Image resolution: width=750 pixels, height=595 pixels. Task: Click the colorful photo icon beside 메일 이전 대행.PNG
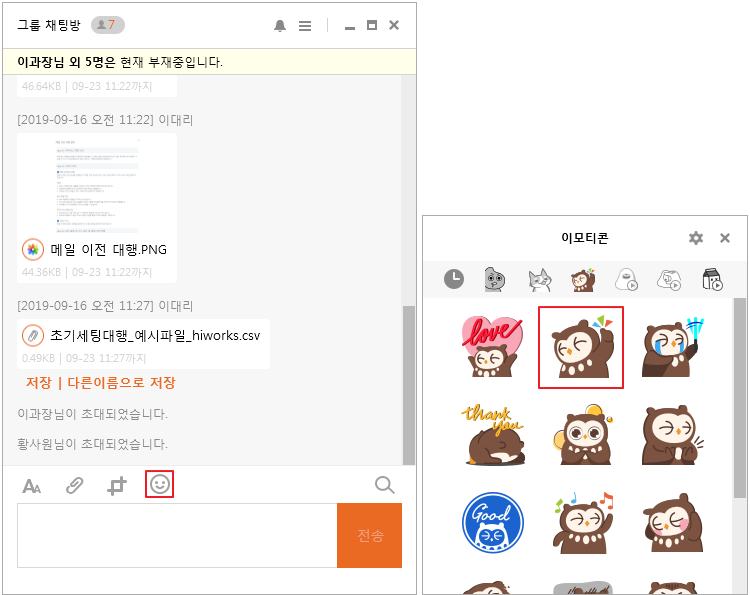point(33,249)
